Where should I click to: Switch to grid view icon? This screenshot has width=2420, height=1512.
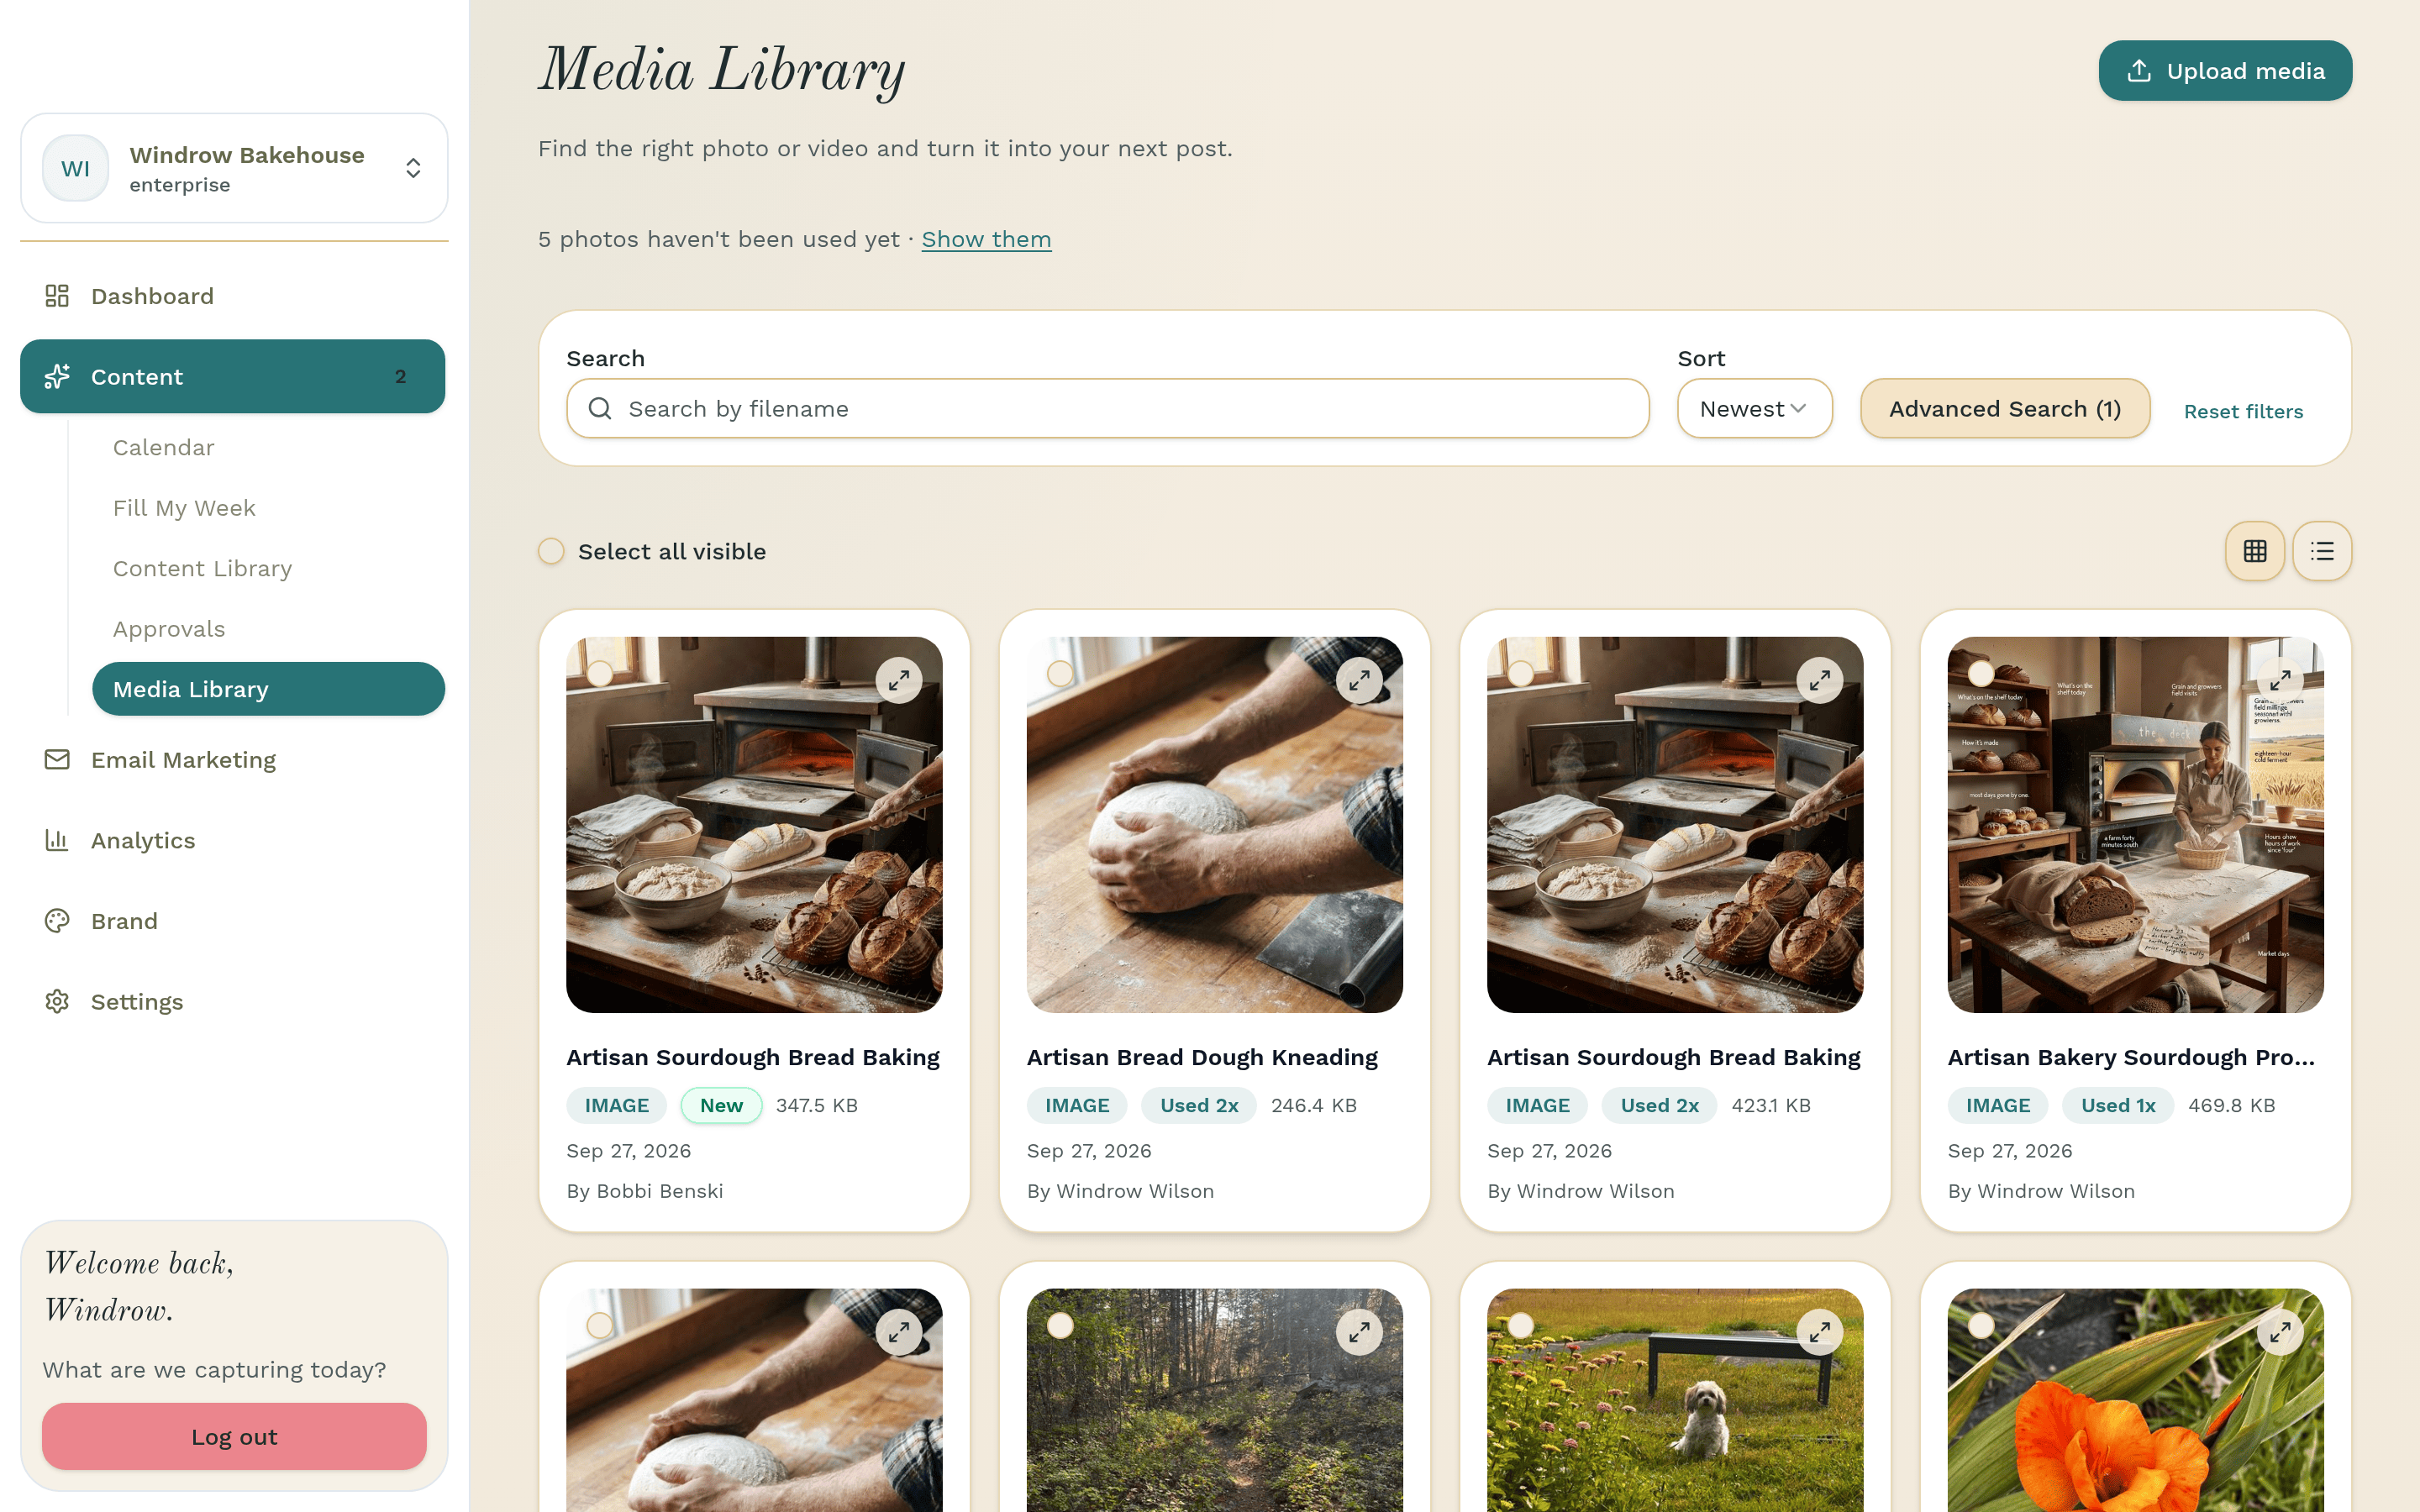2254,551
